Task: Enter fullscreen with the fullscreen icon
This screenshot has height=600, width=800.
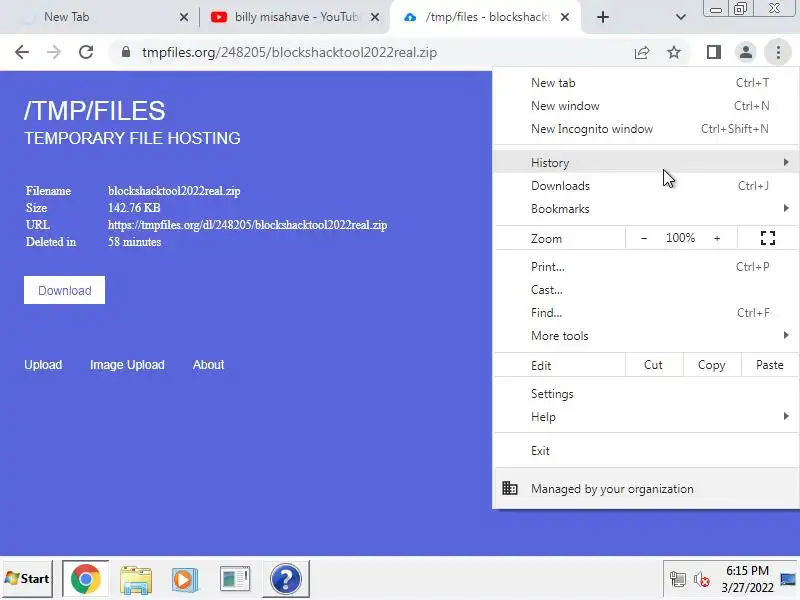Action: pos(767,238)
